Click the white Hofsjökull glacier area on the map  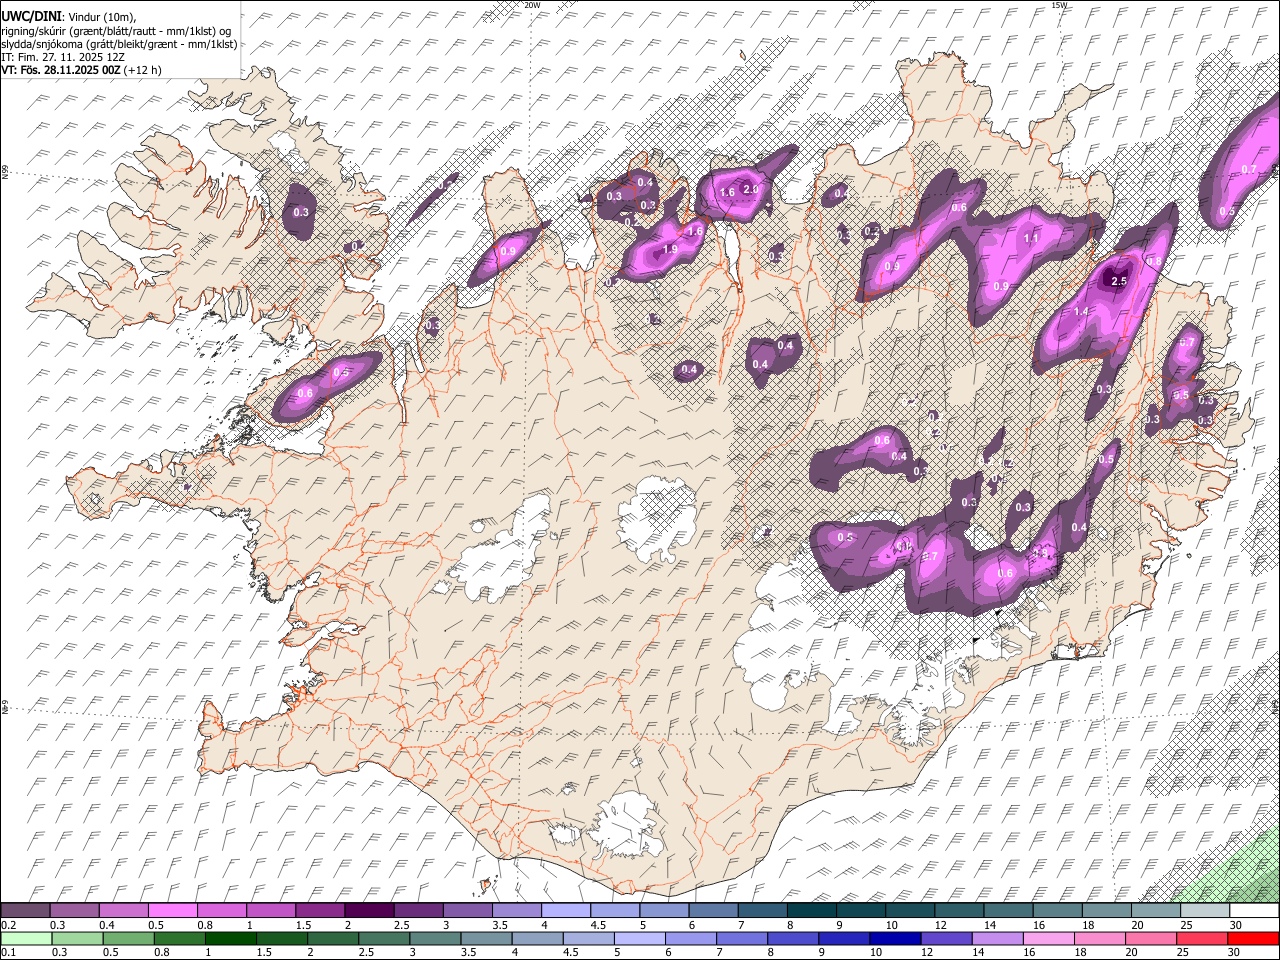click(657, 518)
